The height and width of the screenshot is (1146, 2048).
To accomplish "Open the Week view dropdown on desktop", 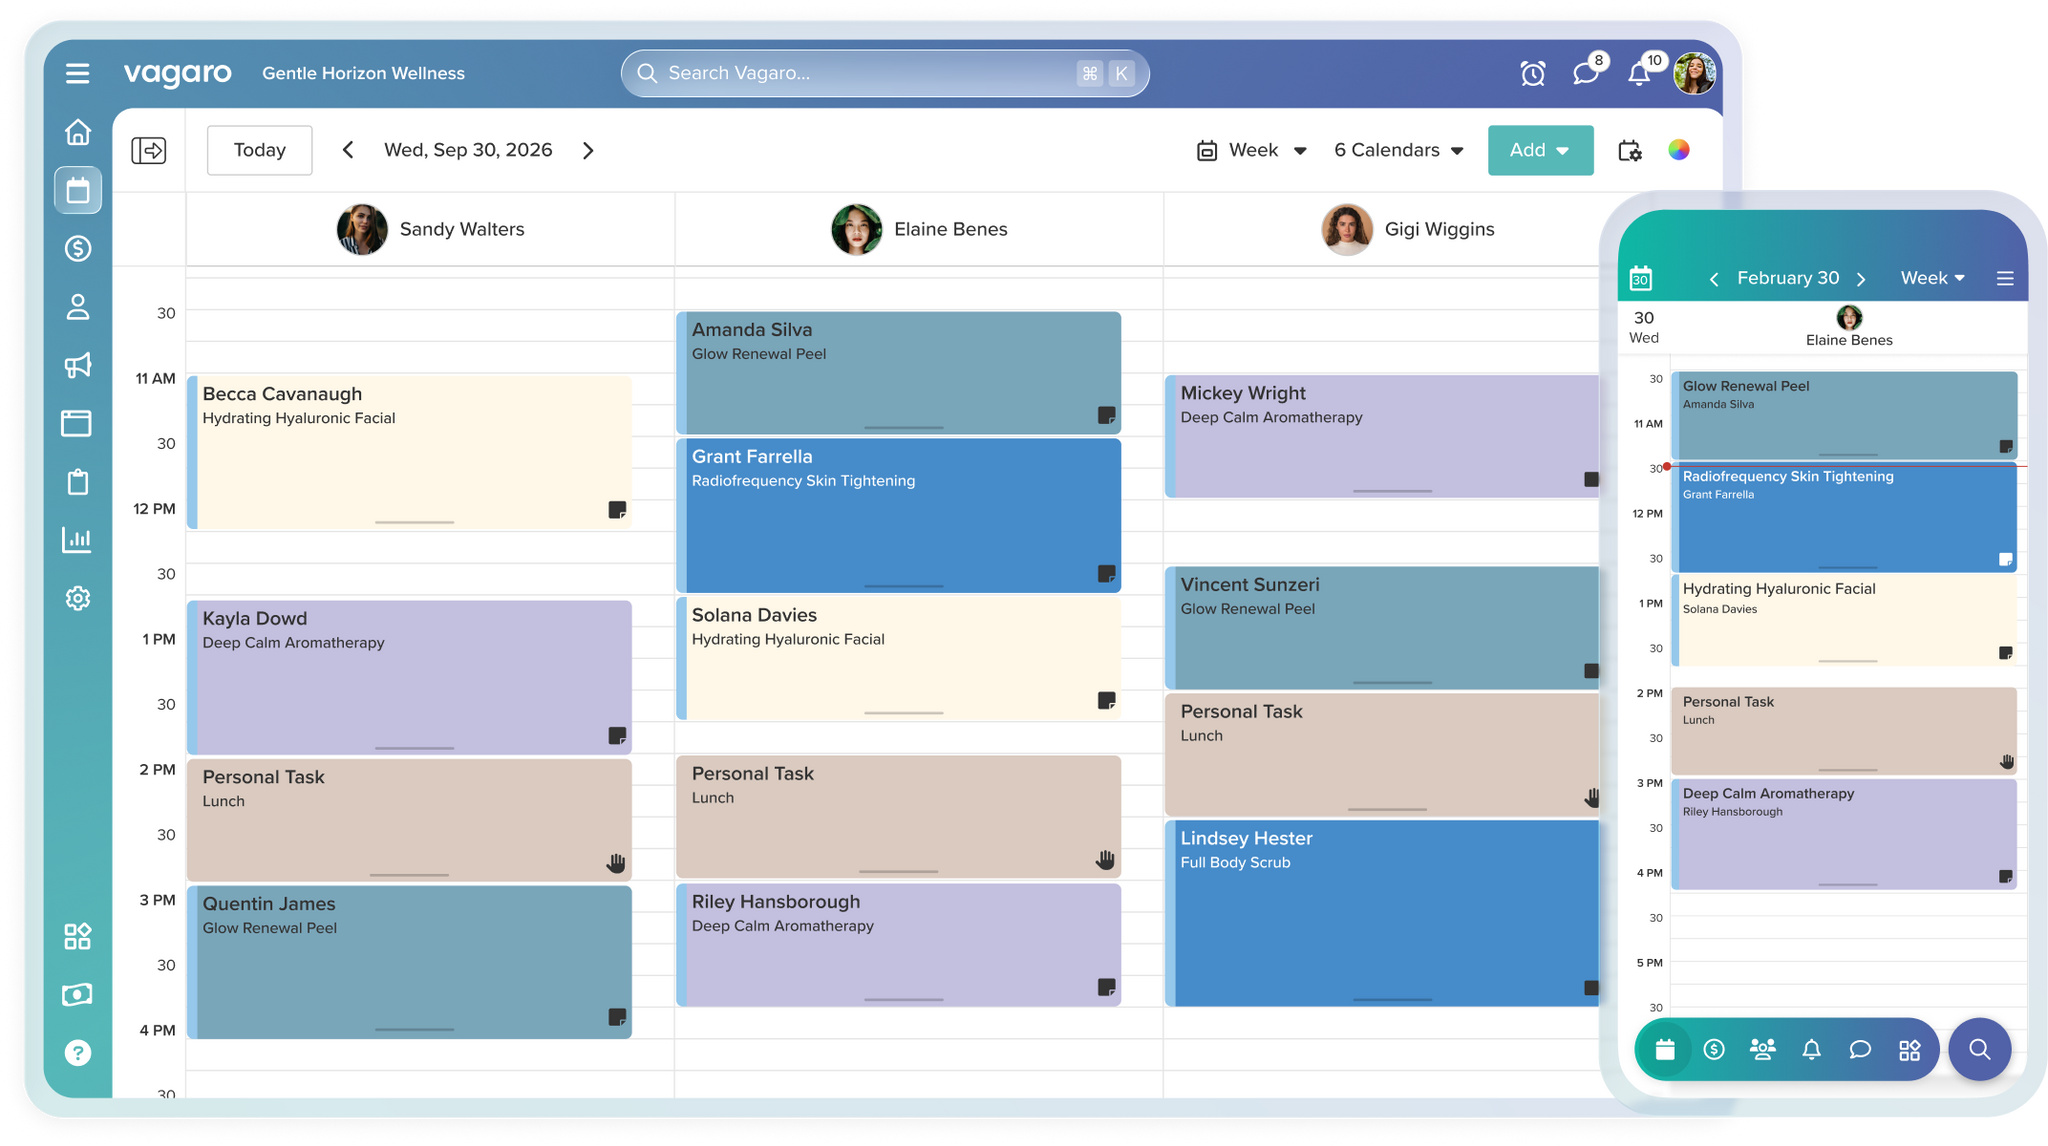I will pyautogui.click(x=1252, y=150).
